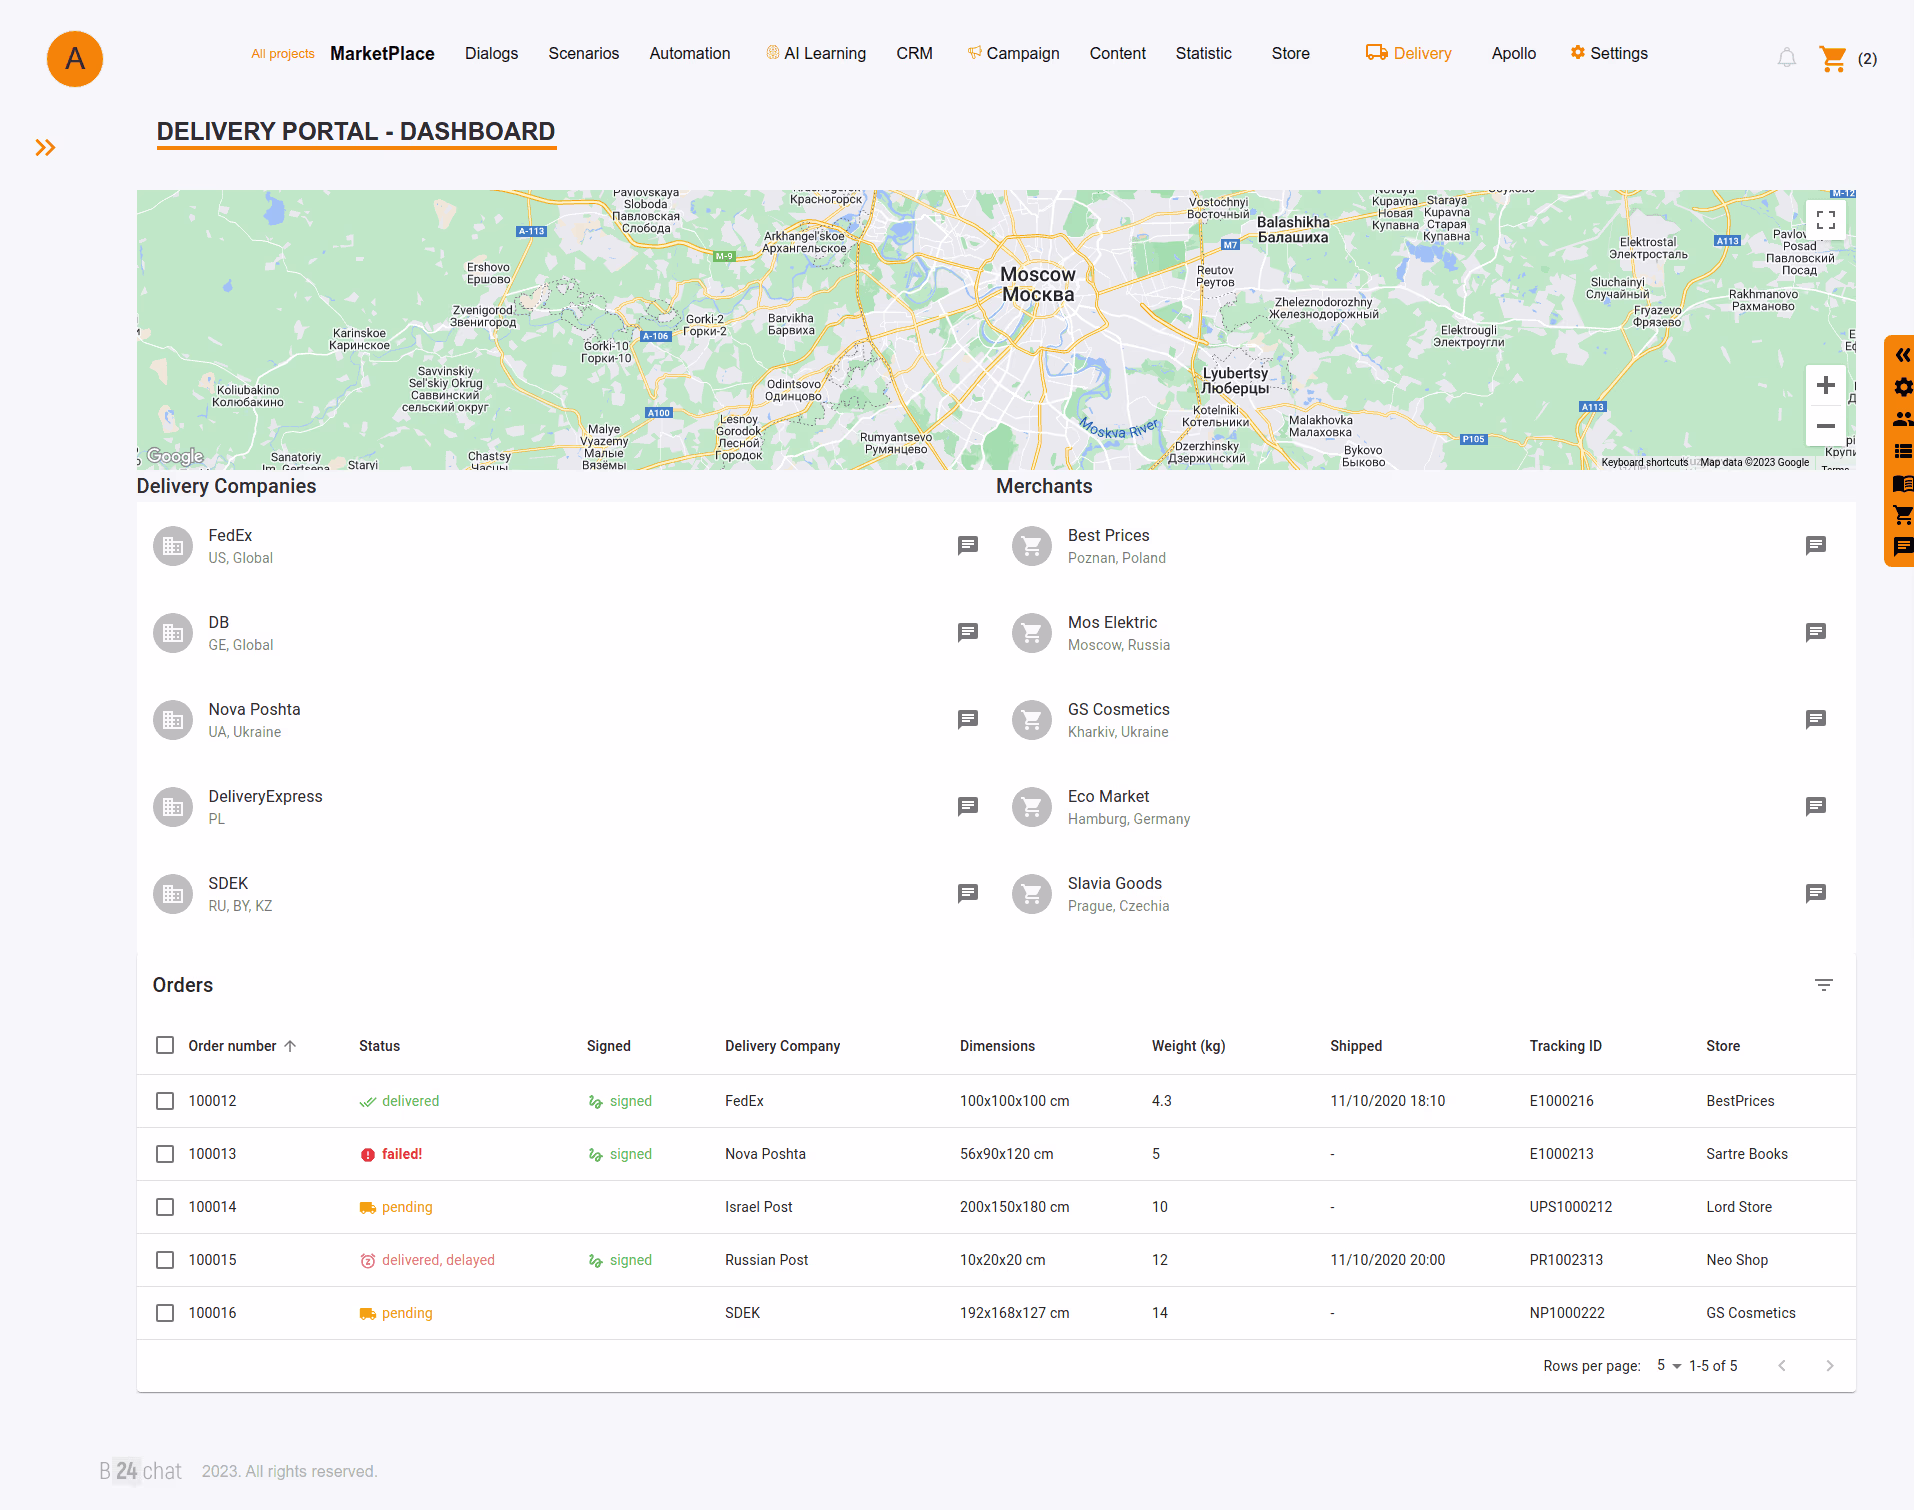The image size is (1914, 1510).
Task: Check the box for order 100016
Action: [165, 1313]
